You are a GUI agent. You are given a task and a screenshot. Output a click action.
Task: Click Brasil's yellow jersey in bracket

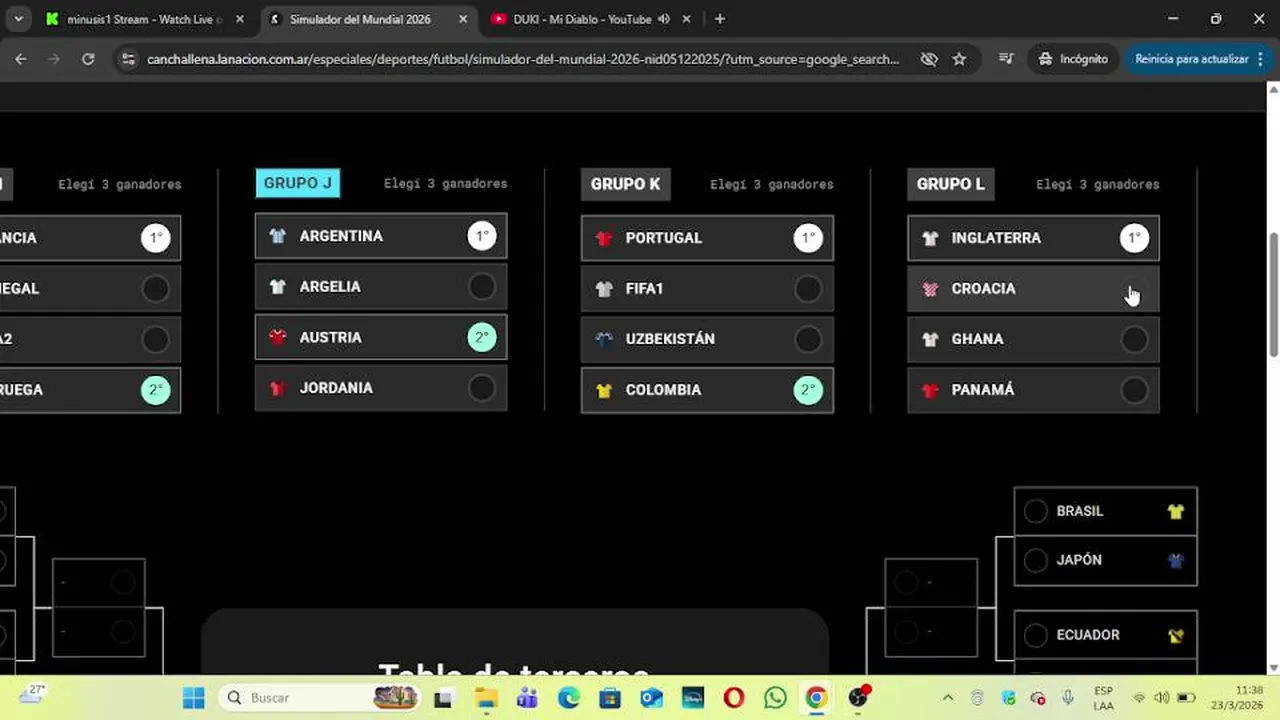[1176, 511]
